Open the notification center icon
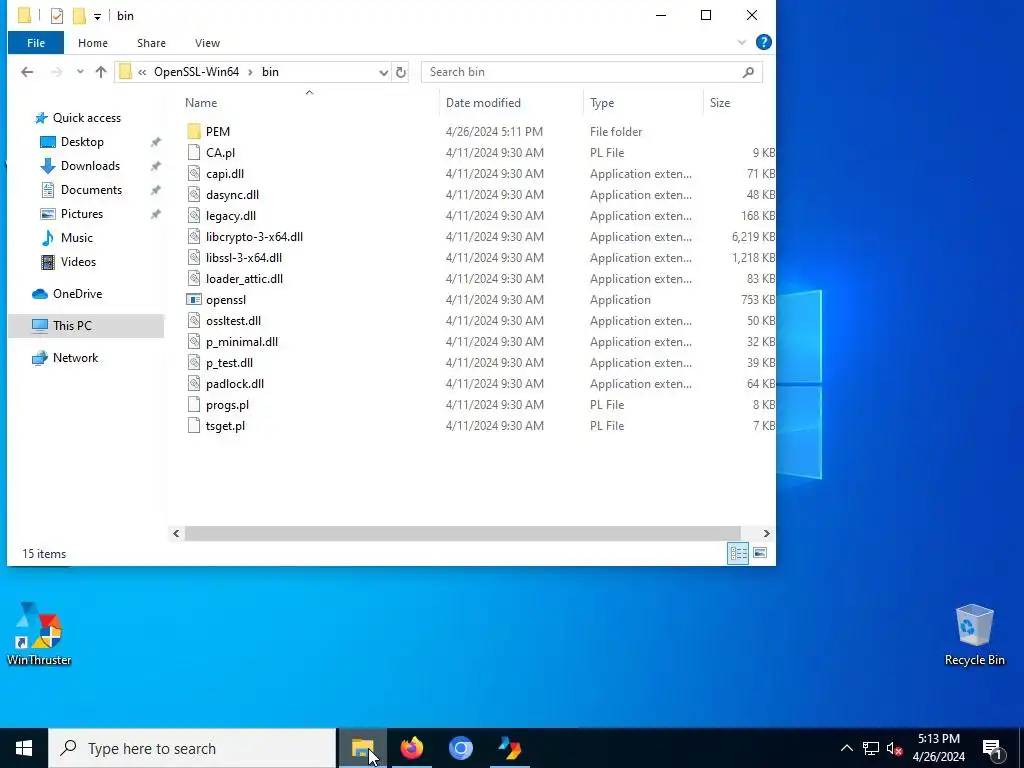 pos(992,748)
